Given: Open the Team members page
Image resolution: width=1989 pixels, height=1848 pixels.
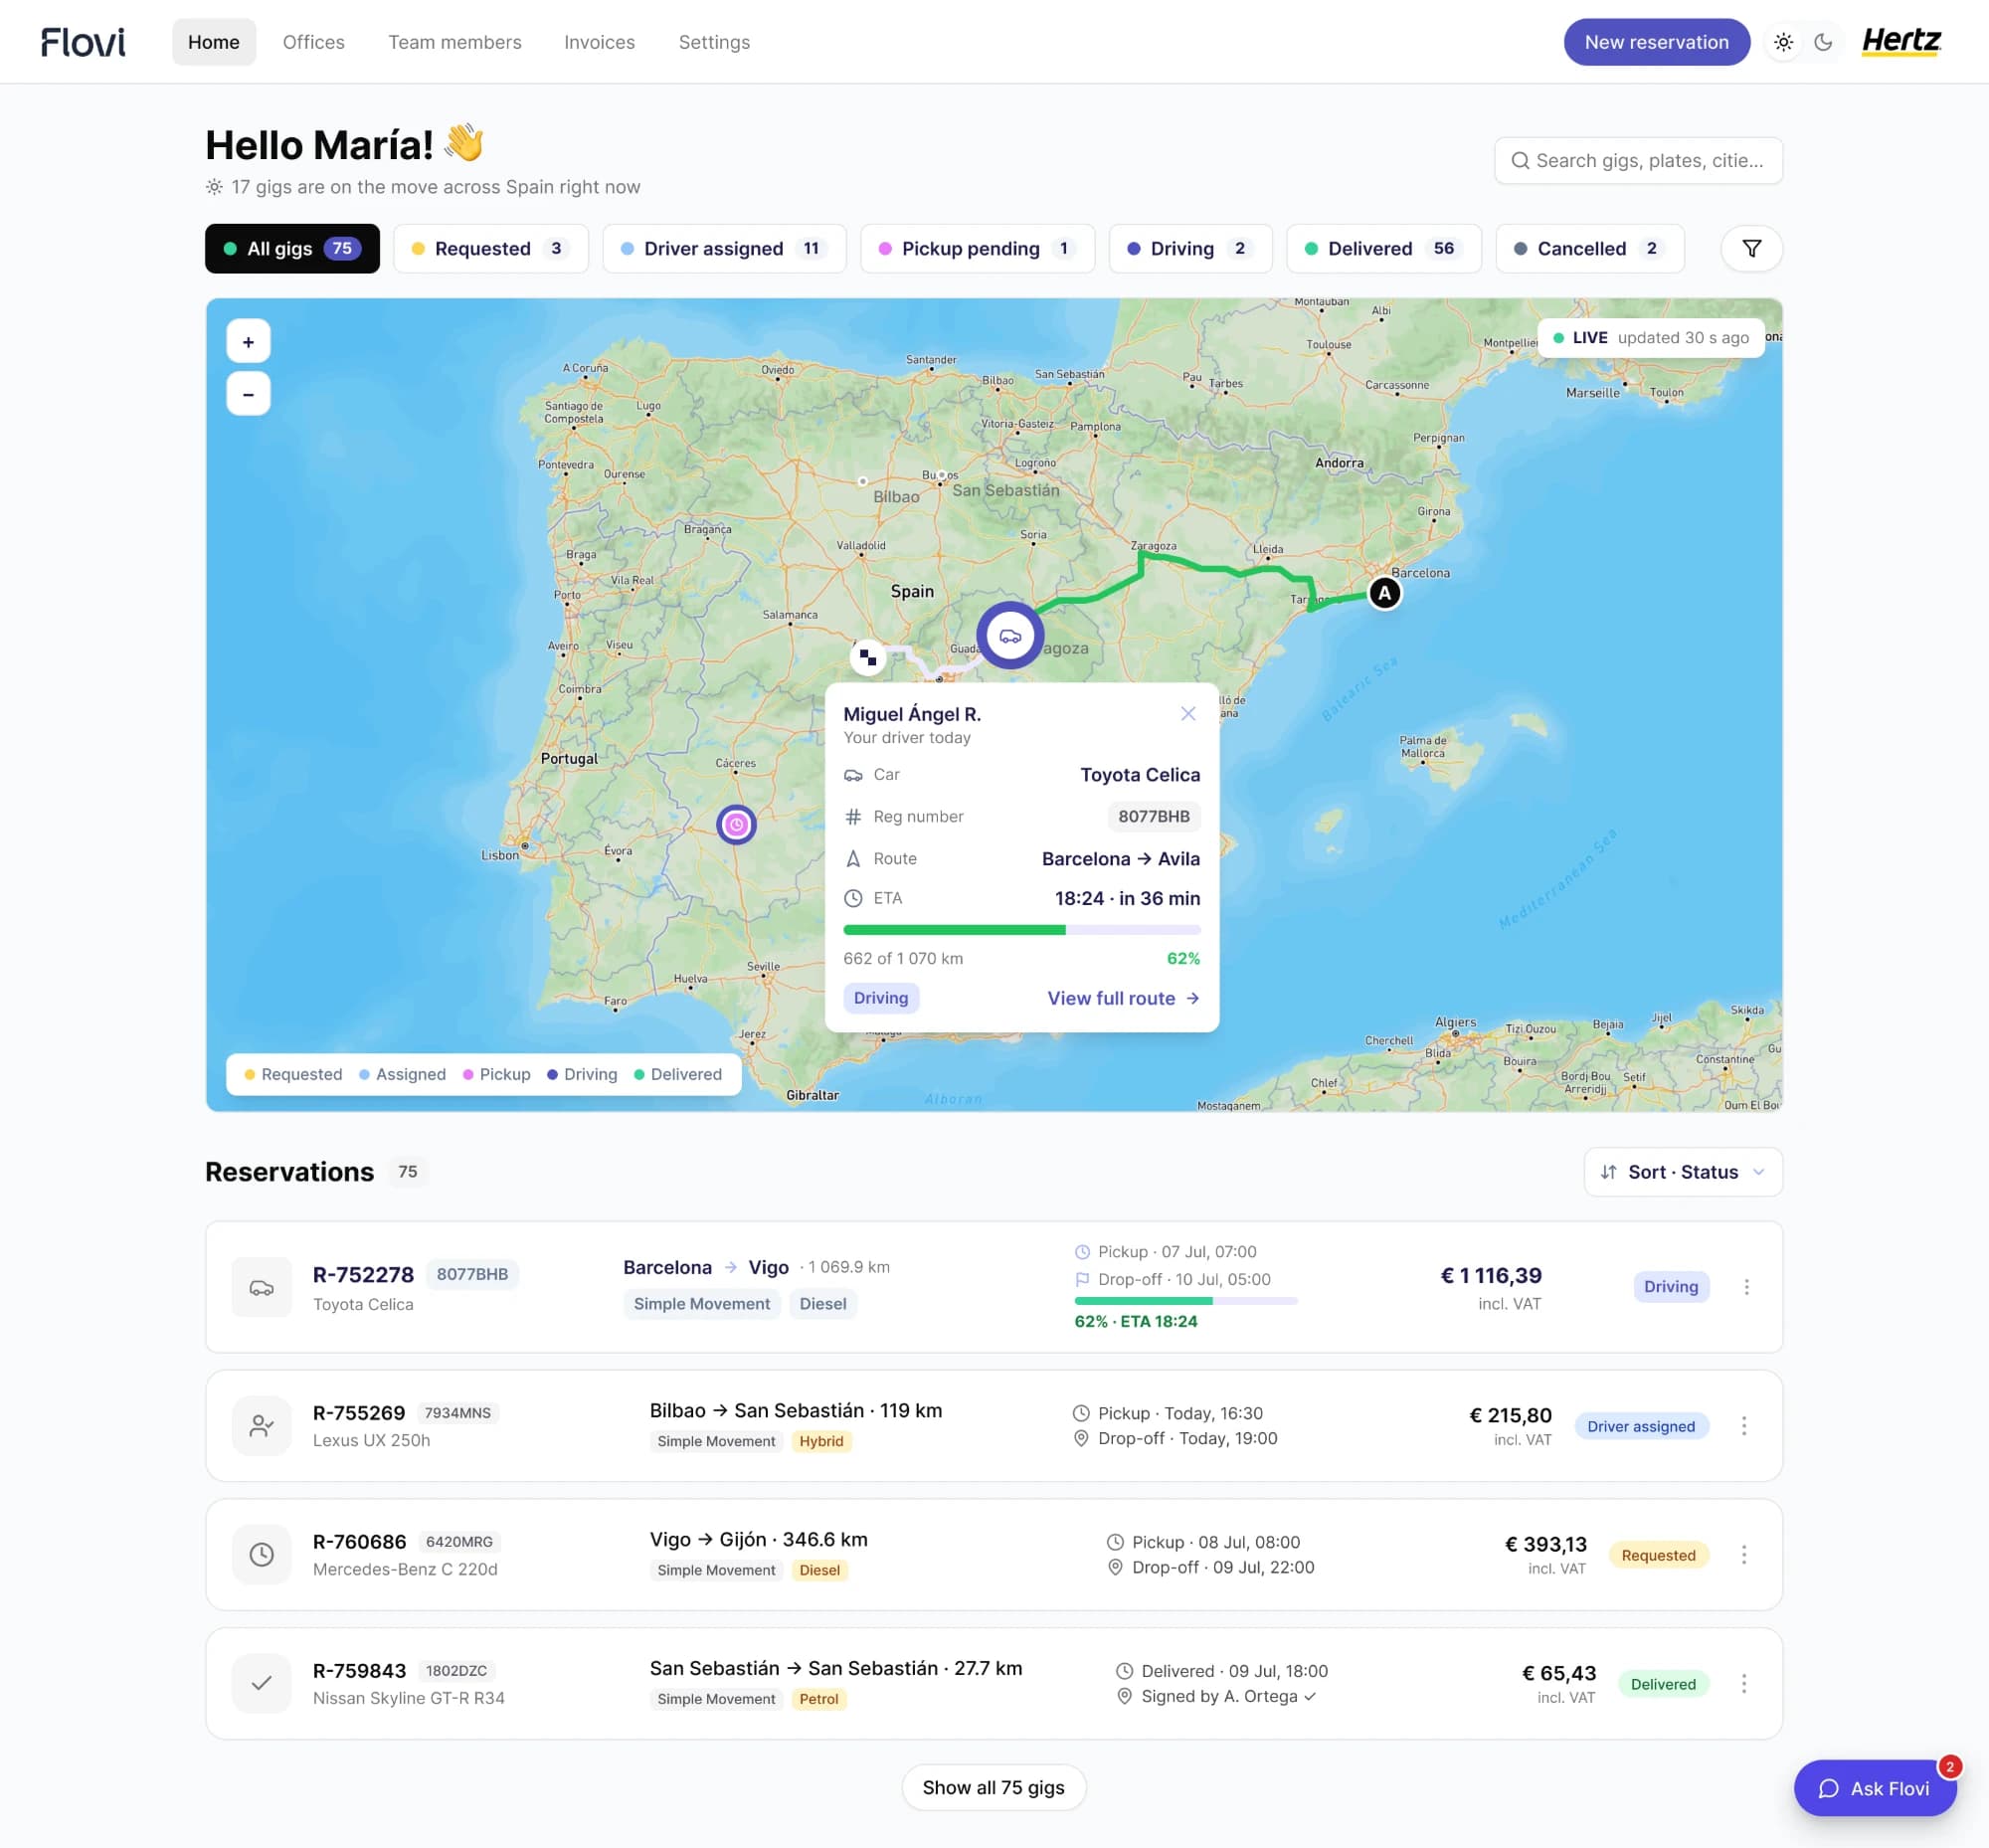Looking at the screenshot, I should (455, 42).
